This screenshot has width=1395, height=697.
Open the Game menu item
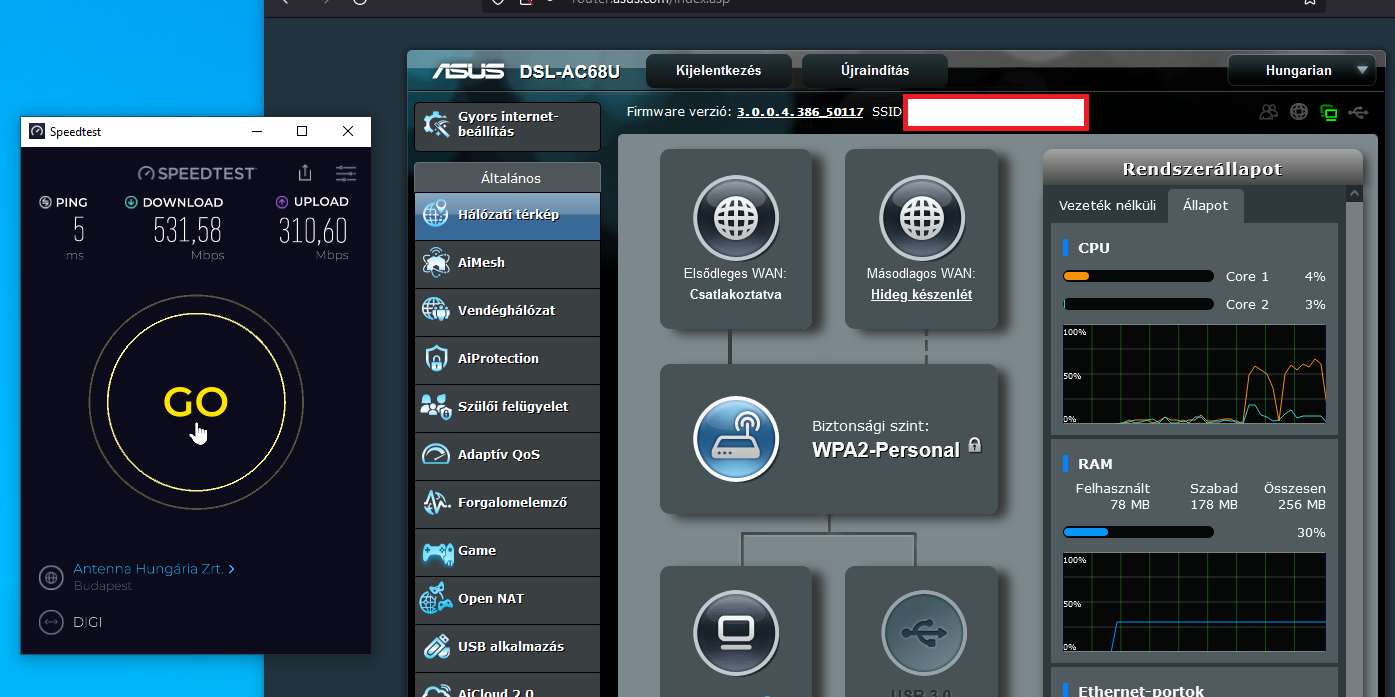pos(507,551)
